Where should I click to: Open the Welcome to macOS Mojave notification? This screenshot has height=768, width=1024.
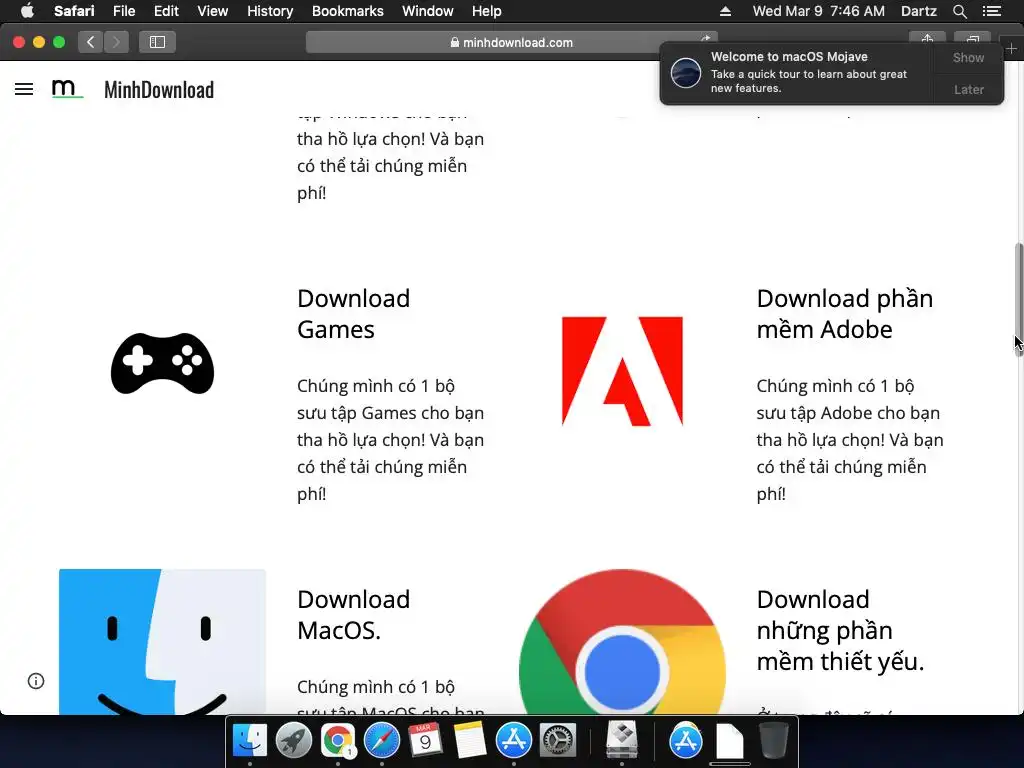tap(797, 72)
